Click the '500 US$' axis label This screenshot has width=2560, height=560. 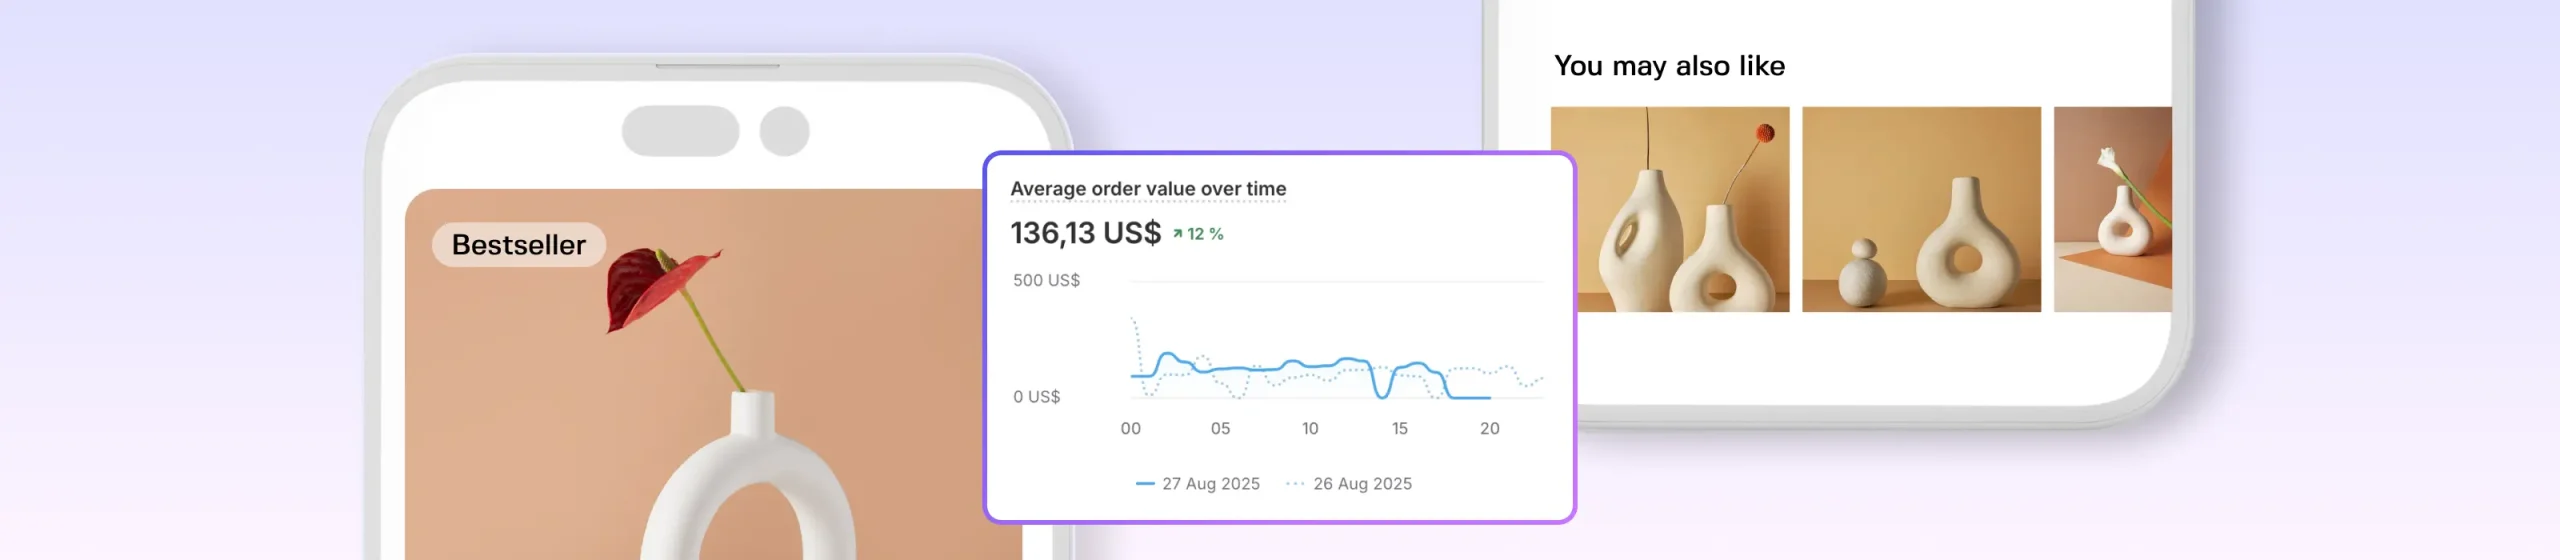coord(1046,281)
